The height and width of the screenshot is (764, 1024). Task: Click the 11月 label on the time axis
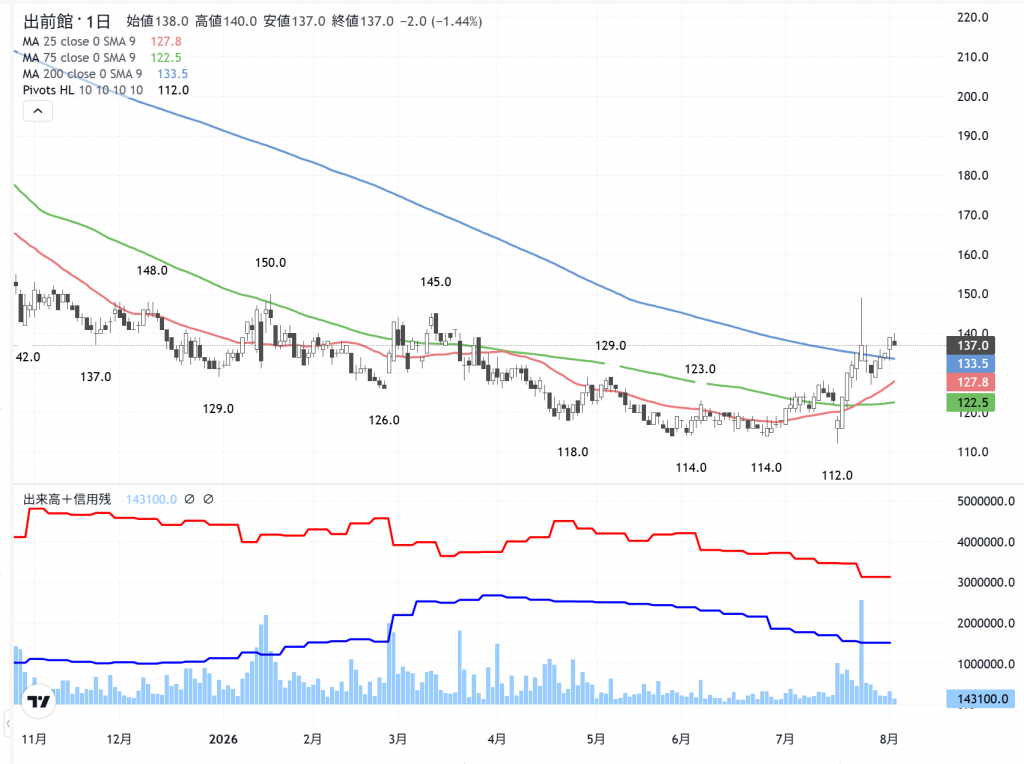click(34, 739)
